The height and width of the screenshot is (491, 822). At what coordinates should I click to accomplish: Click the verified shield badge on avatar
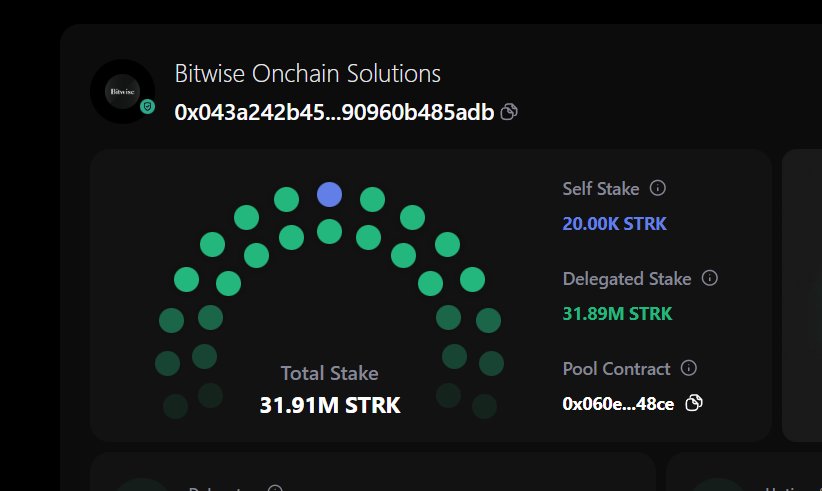click(147, 106)
